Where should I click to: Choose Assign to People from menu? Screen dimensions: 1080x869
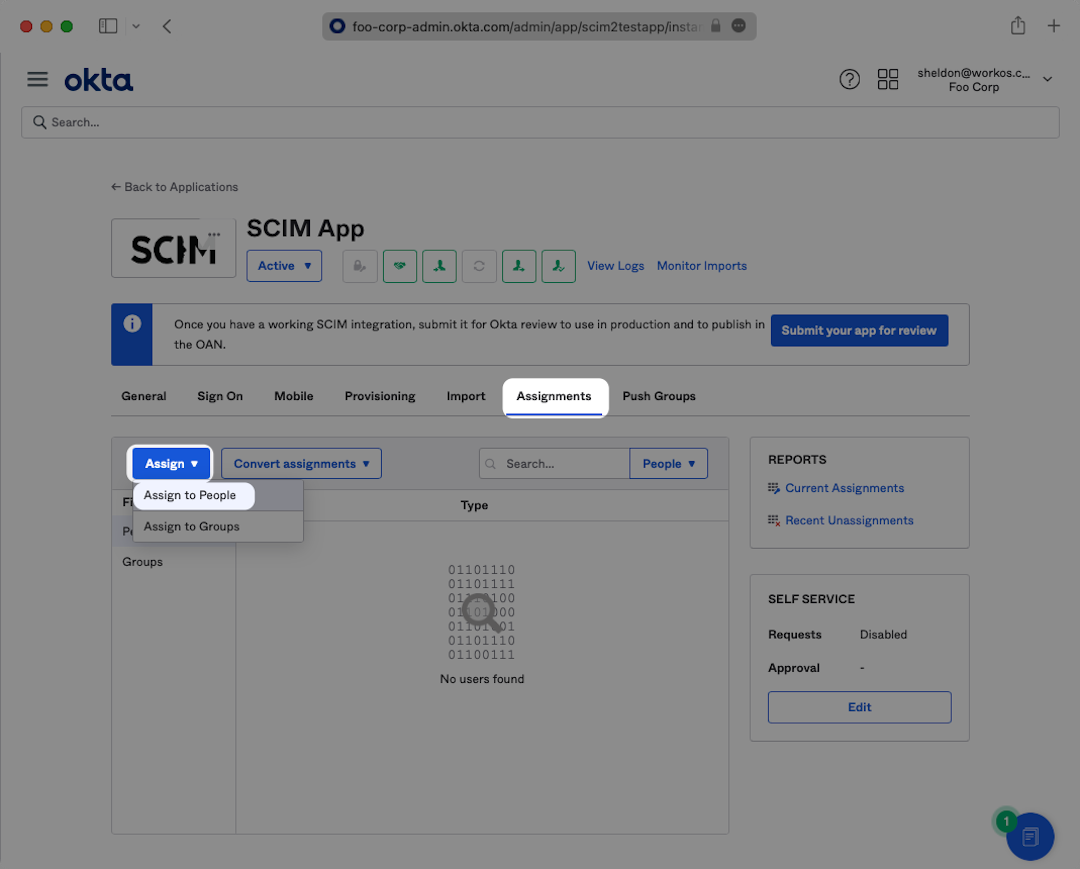click(190, 495)
